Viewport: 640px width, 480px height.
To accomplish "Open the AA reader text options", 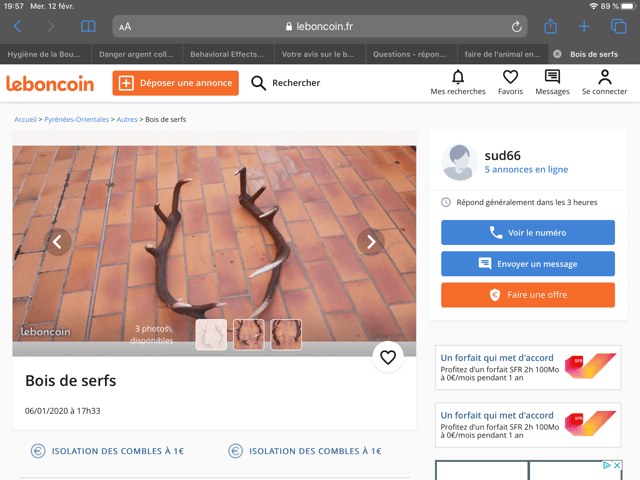I will tap(125, 27).
